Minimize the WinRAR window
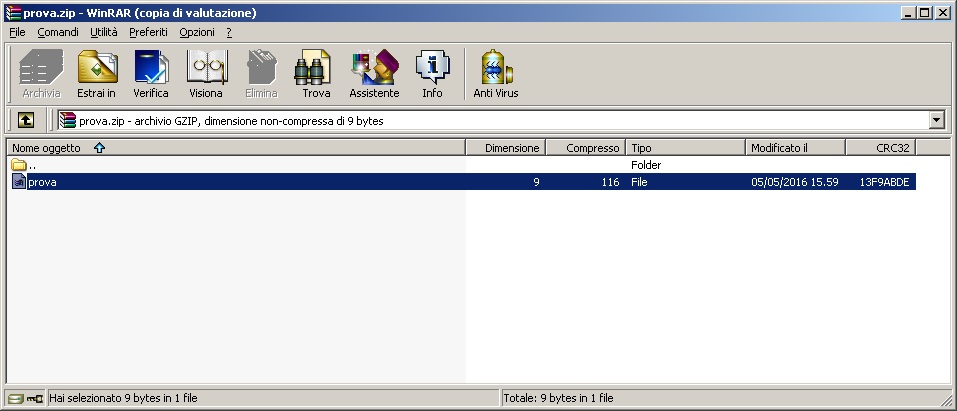 908,12
